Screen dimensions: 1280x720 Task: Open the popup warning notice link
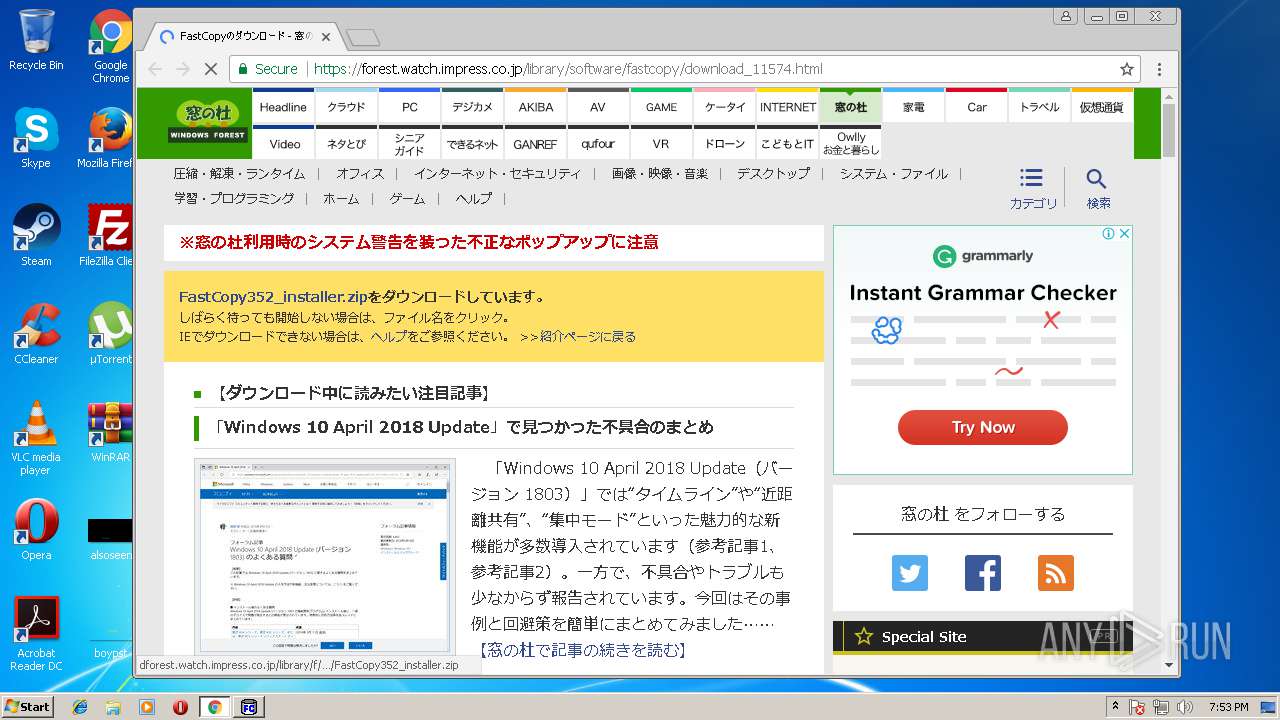418,242
